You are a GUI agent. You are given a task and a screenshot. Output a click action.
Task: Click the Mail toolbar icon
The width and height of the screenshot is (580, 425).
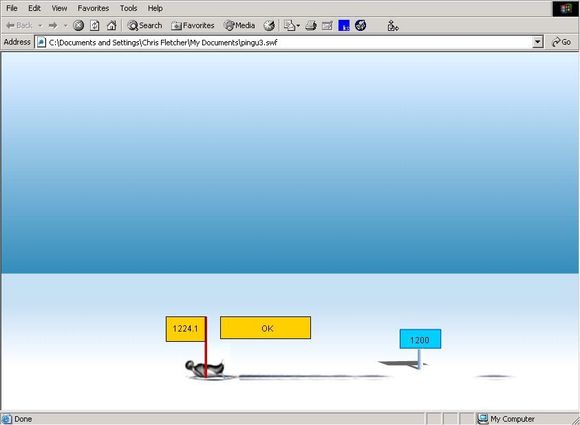(289, 25)
